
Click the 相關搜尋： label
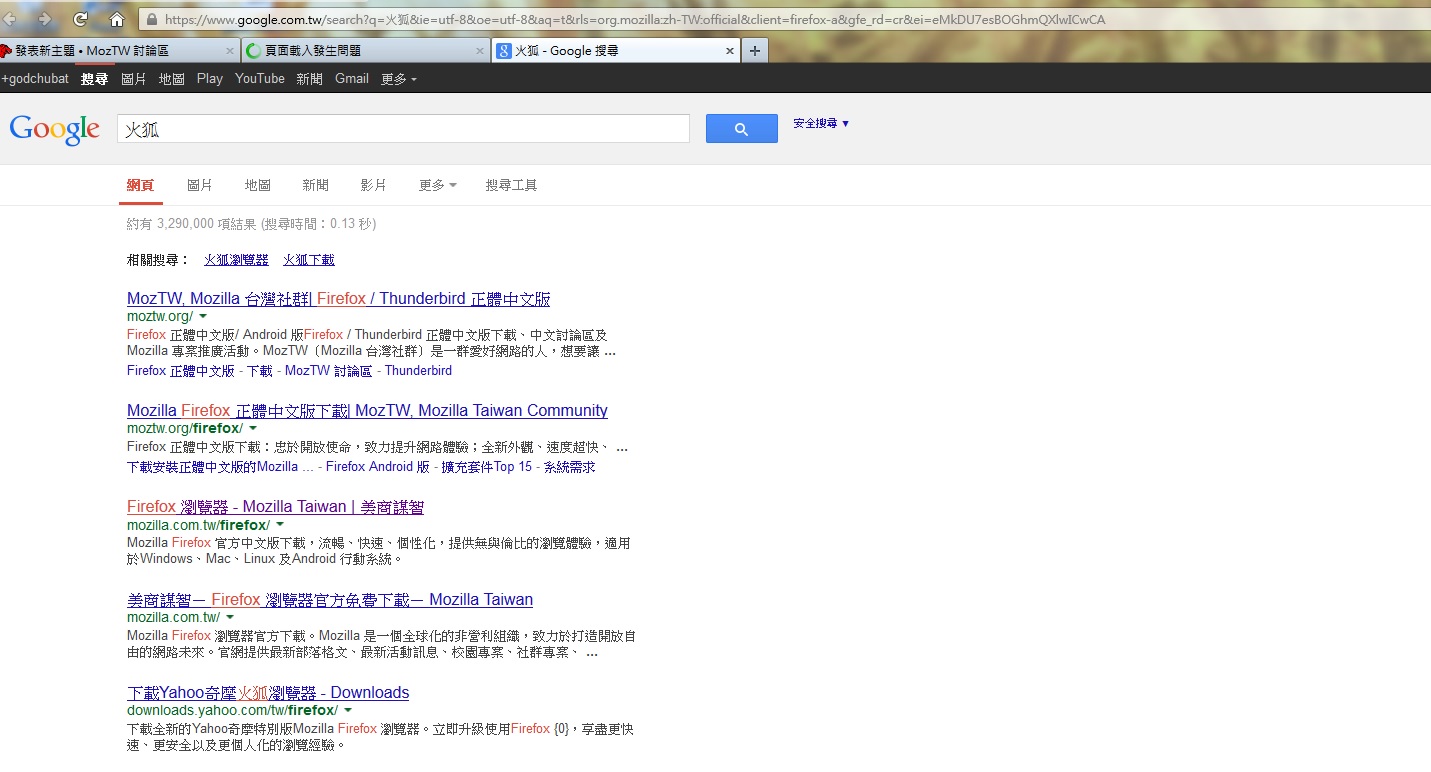coord(159,260)
